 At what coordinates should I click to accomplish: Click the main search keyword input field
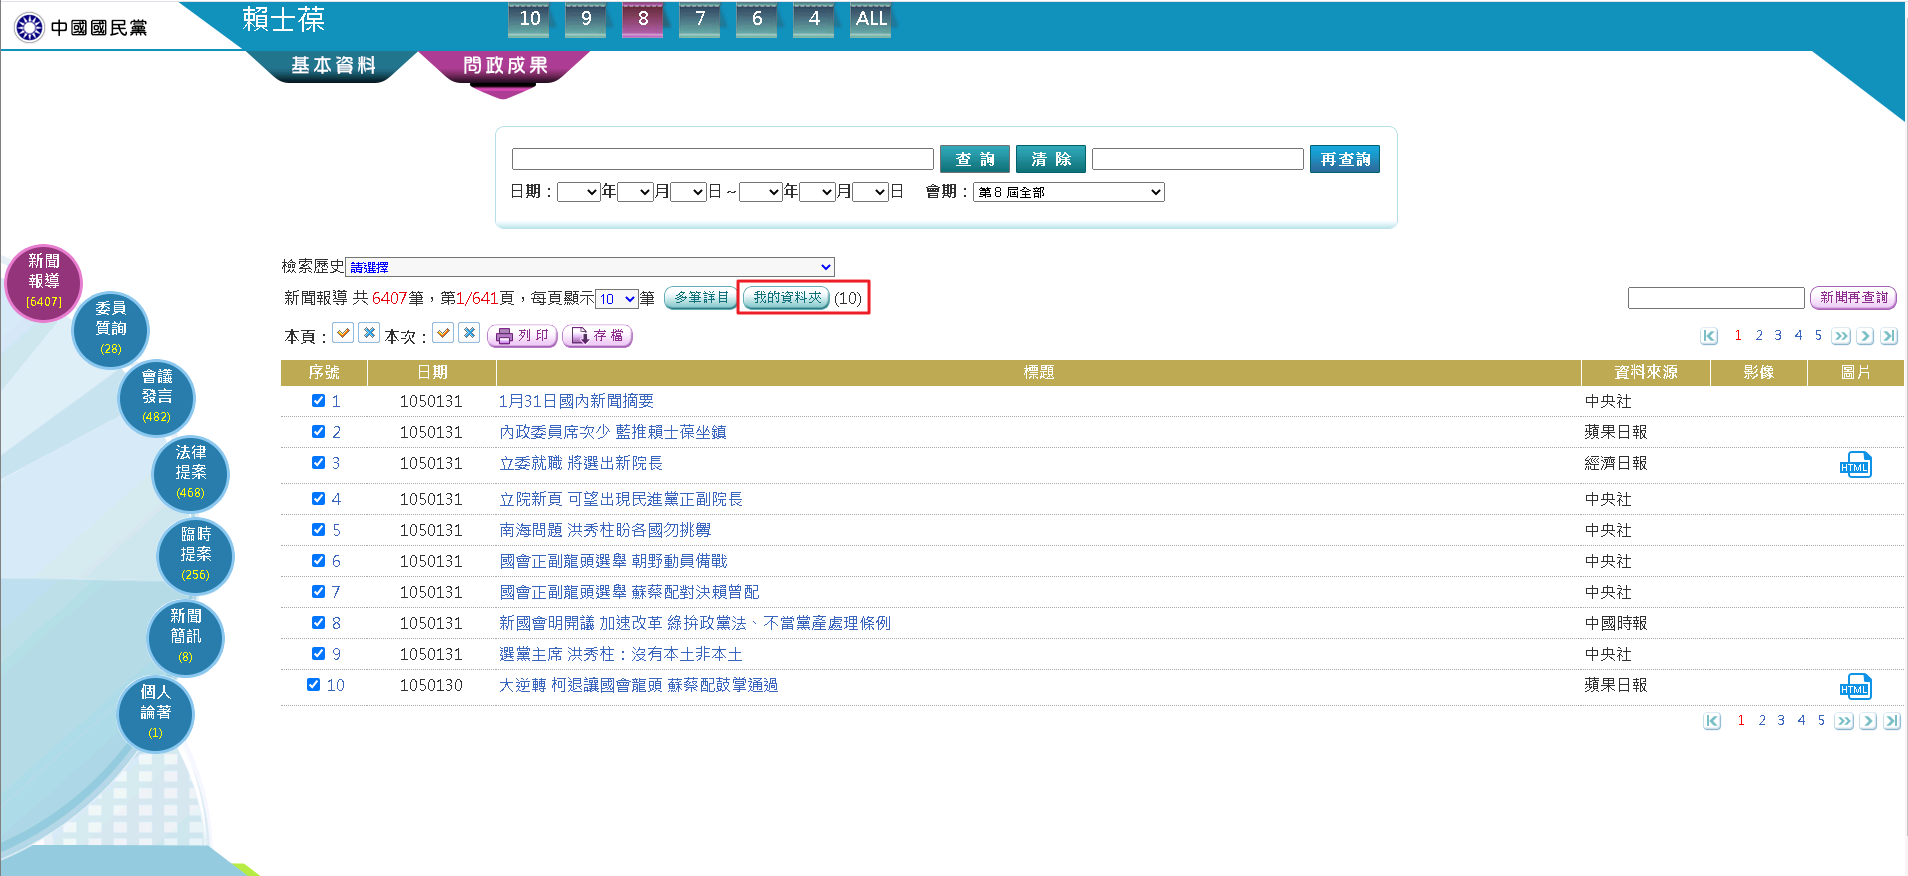pos(722,159)
